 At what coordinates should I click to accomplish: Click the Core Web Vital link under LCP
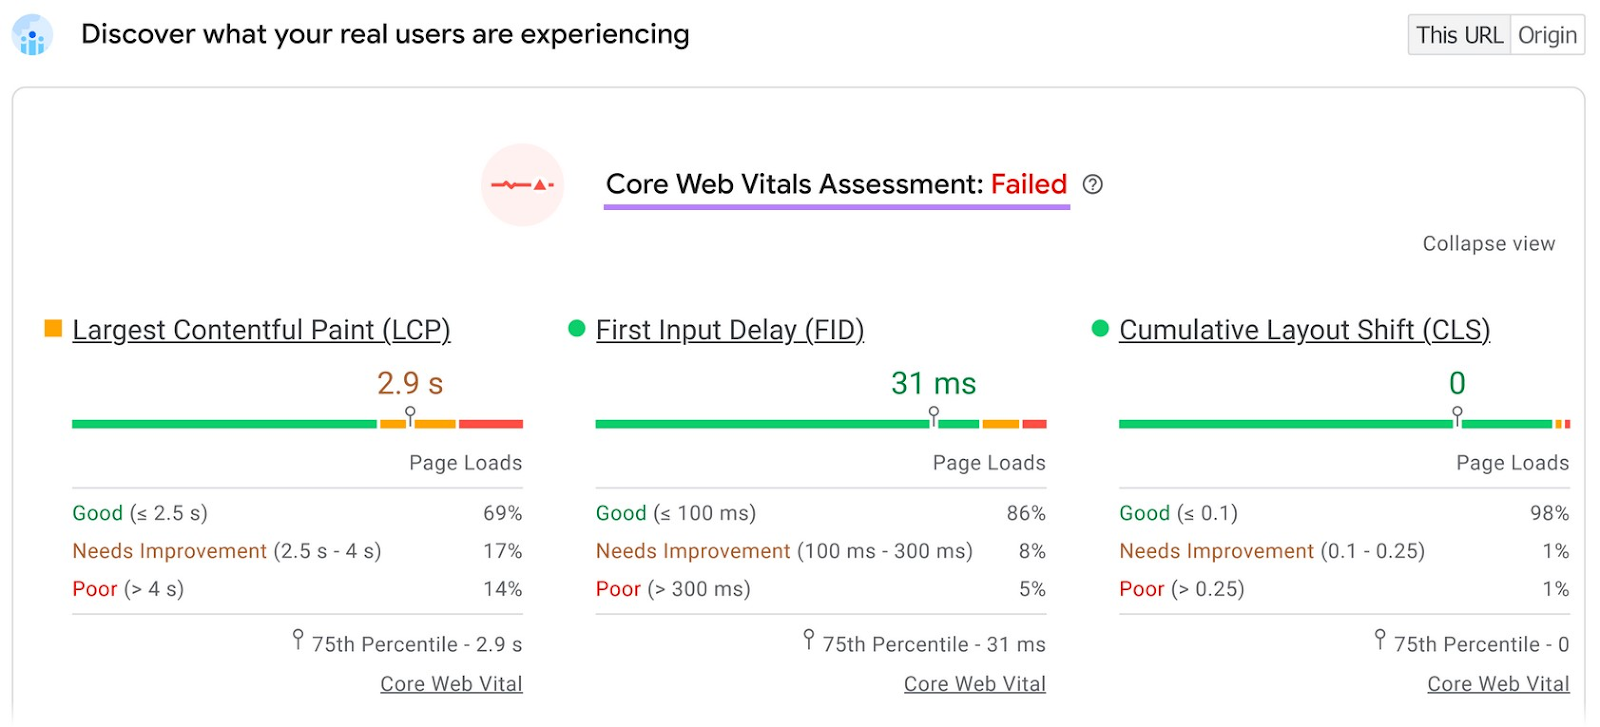point(451,683)
